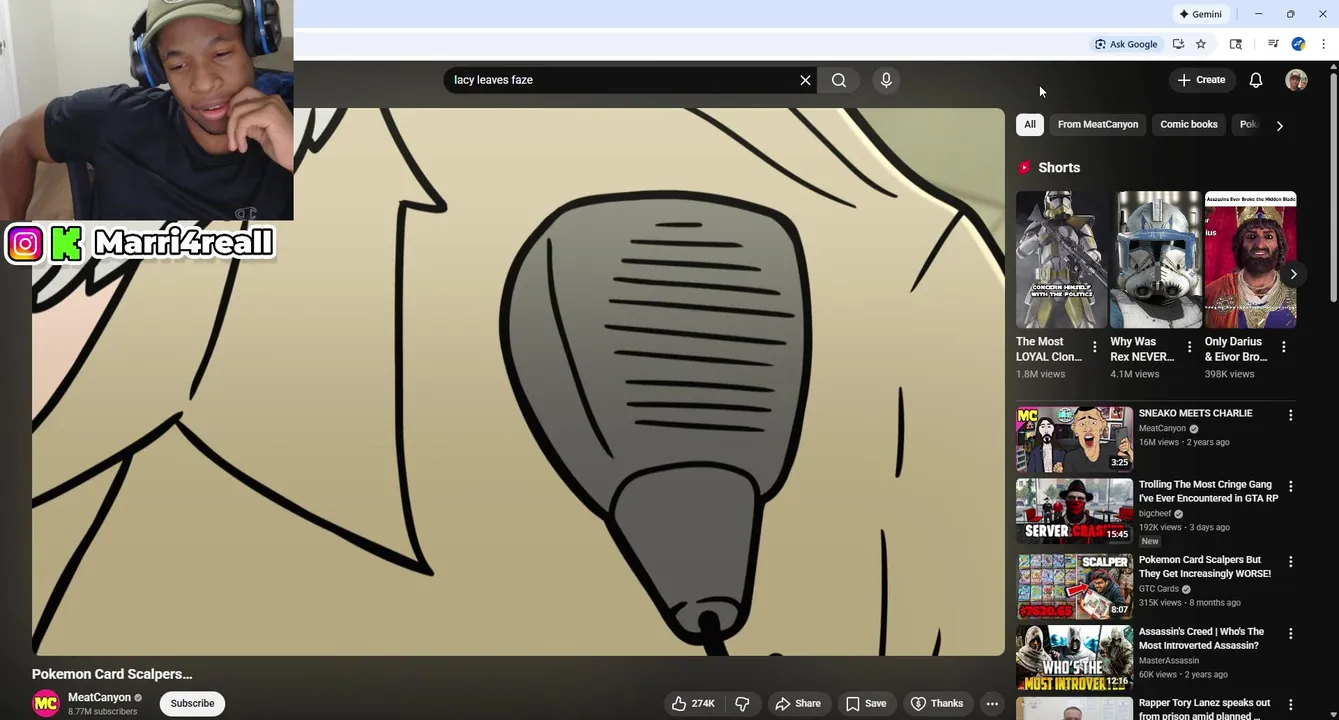Subscribe to MeatCanyon
This screenshot has width=1339, height=720.
(x=192, y=704)
